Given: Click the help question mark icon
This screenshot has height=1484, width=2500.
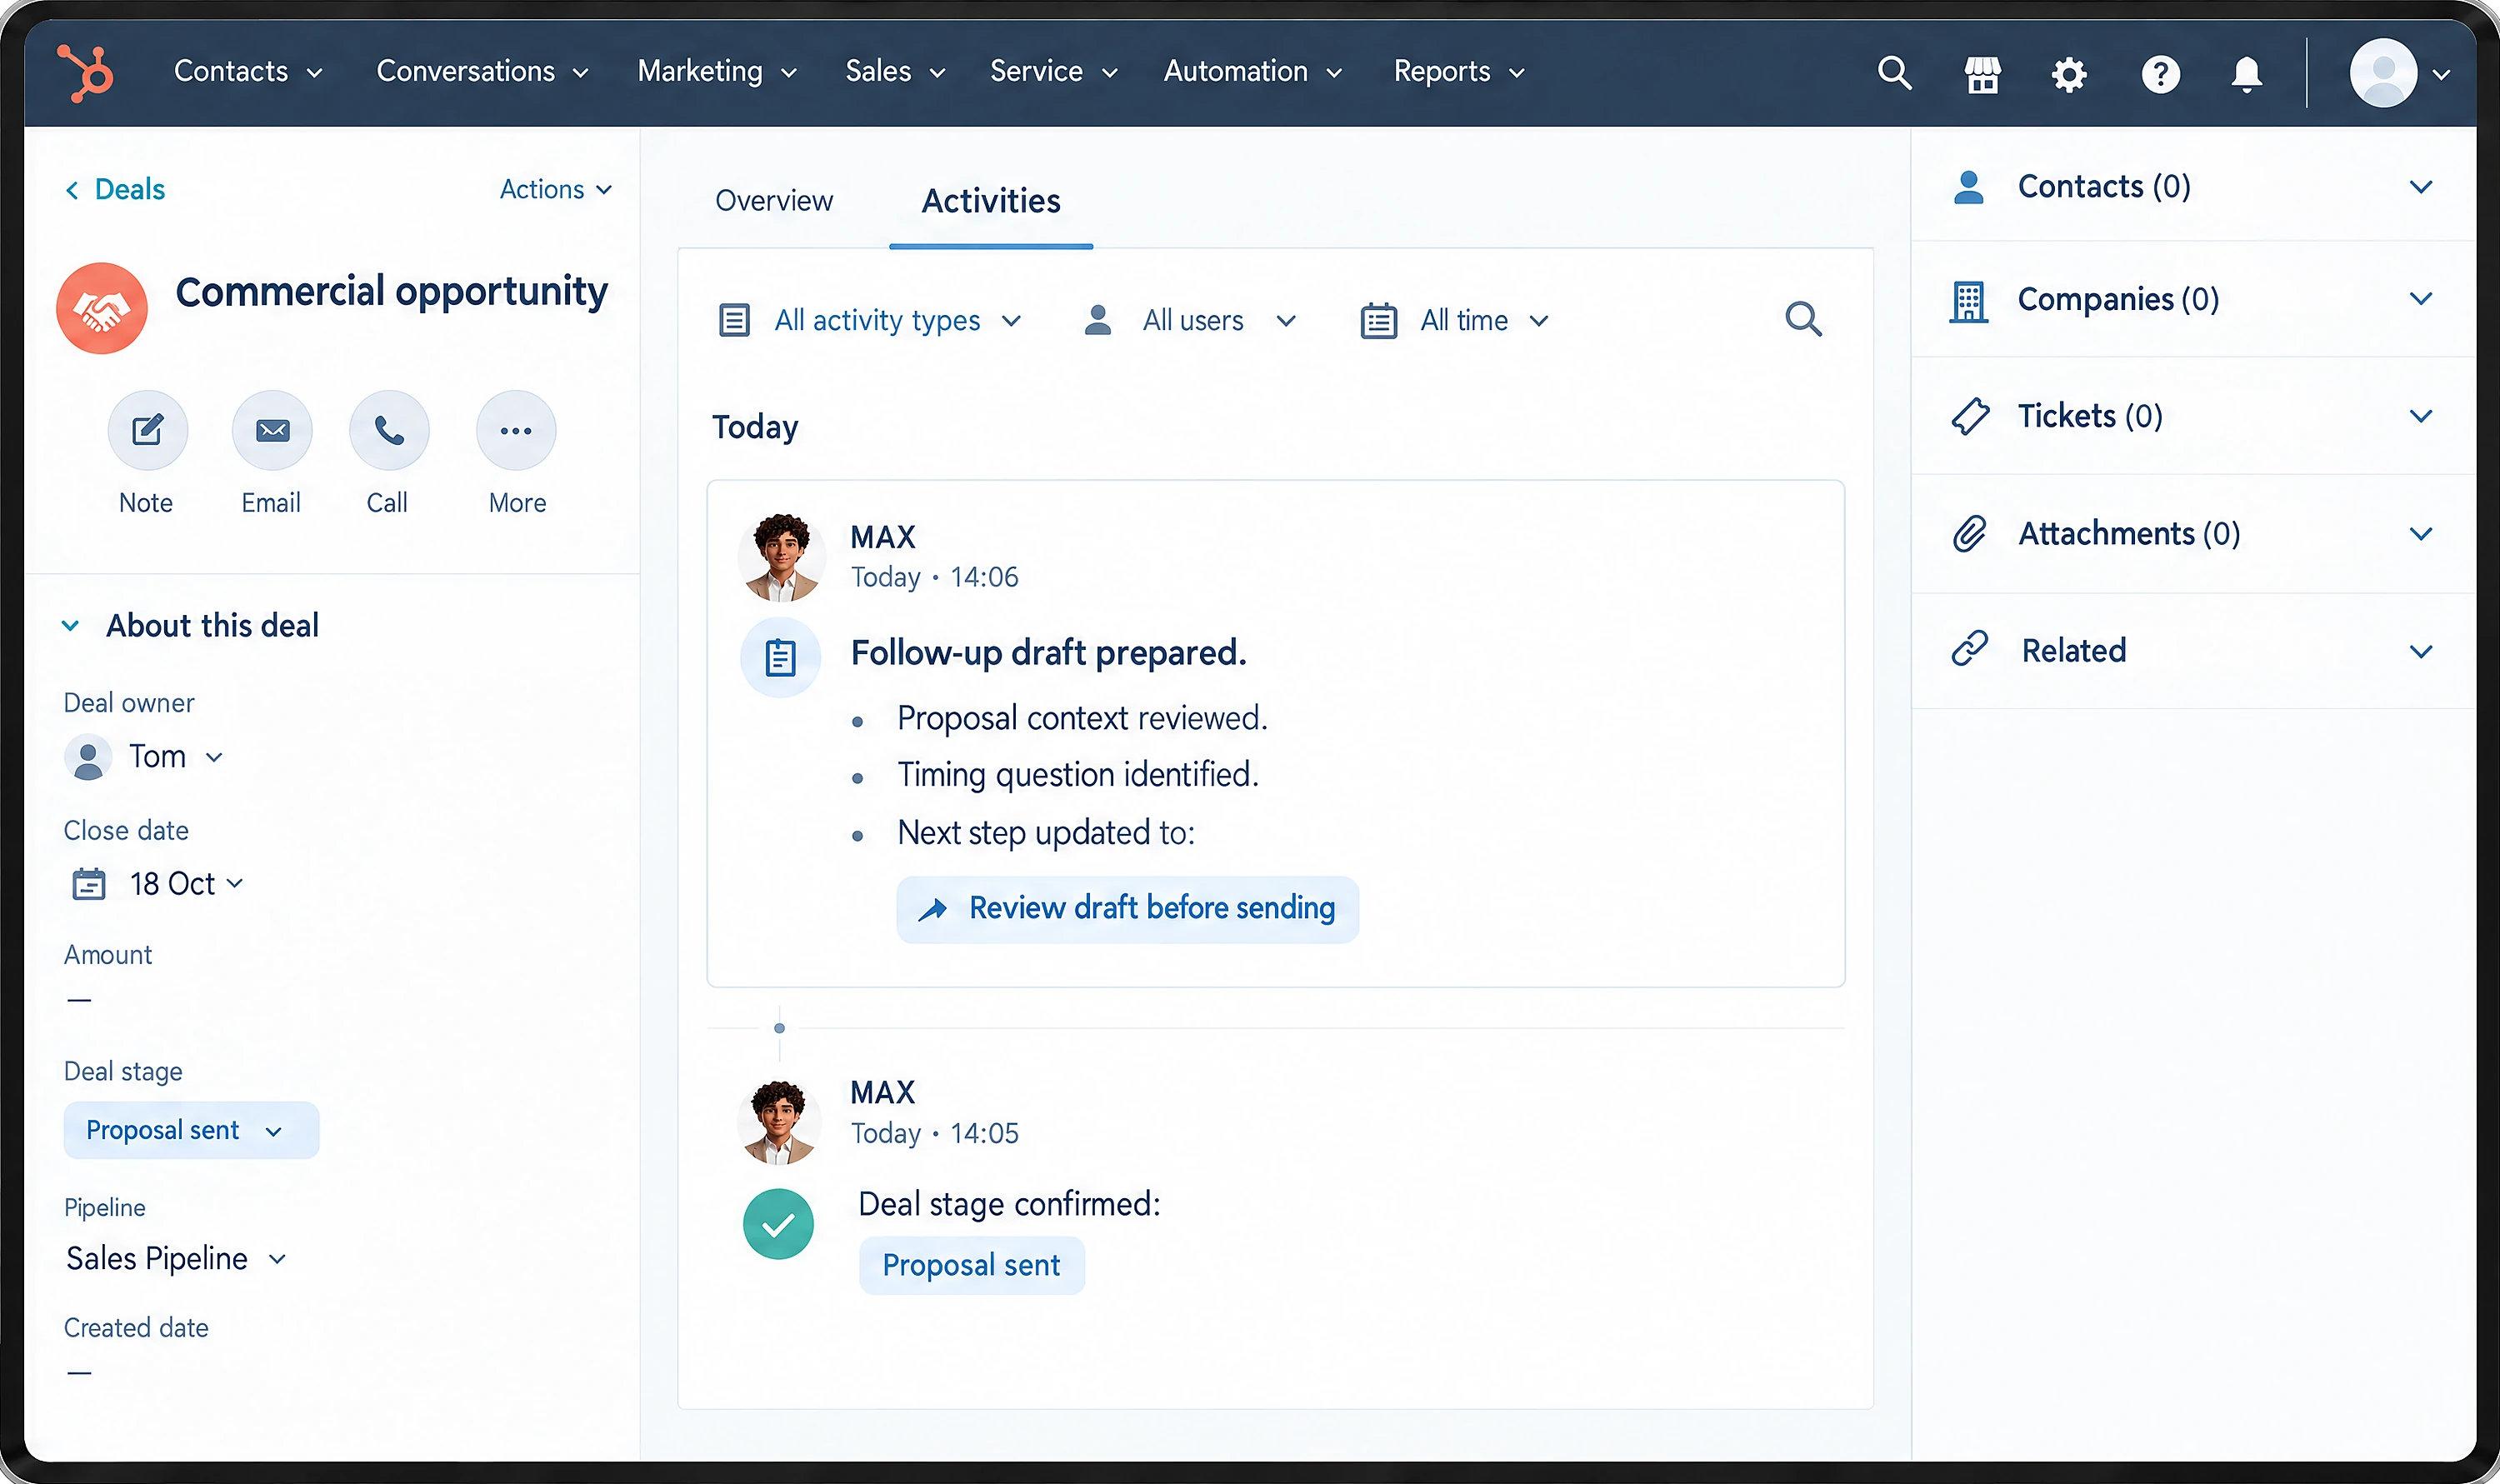Looking at the screenshot, I should (2160, 74).
